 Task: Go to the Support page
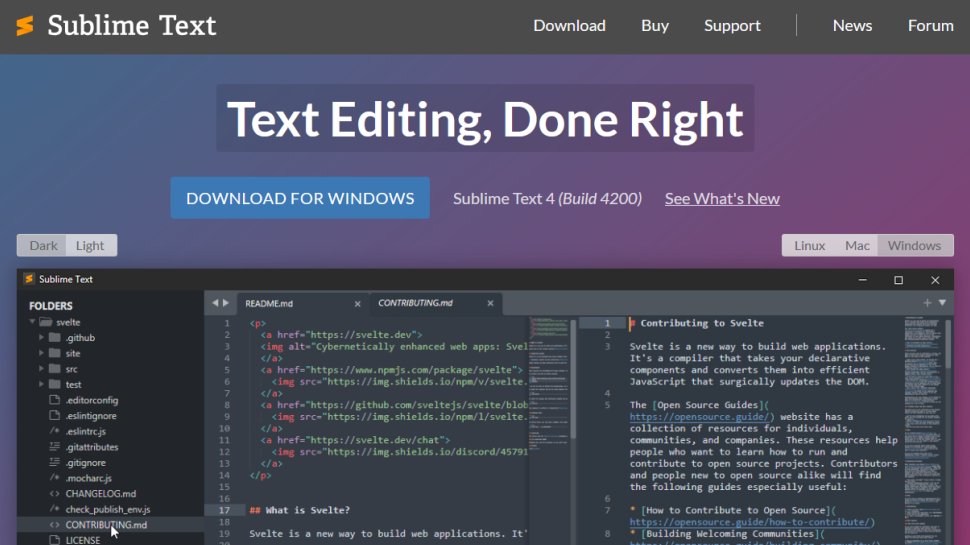click(x=732, y=25)
